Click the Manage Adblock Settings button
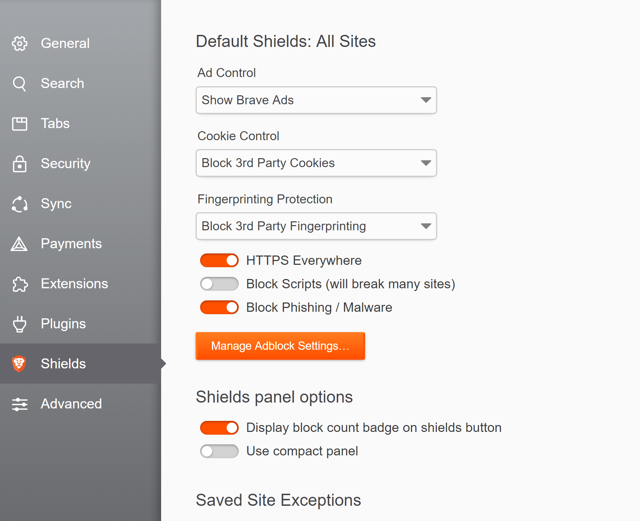Viewport: 640px width, 521px height. 280,346
